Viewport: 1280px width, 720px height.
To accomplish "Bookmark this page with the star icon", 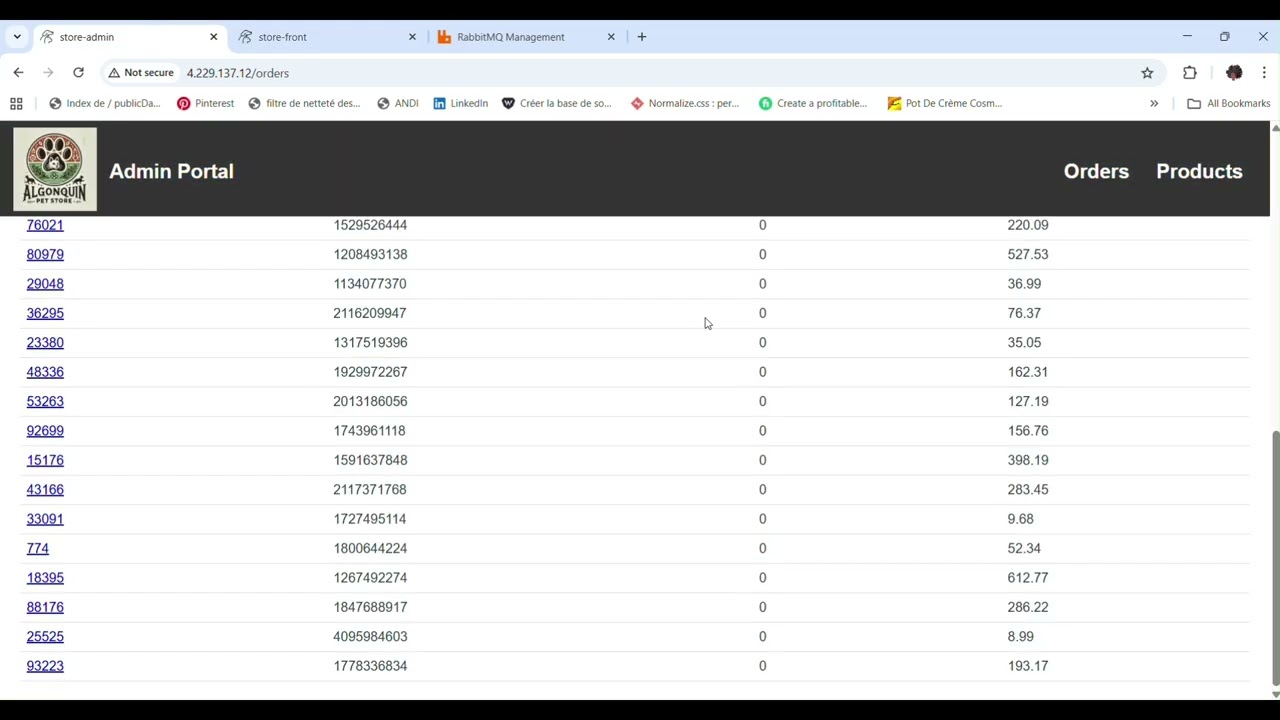I will [1147, 73].
